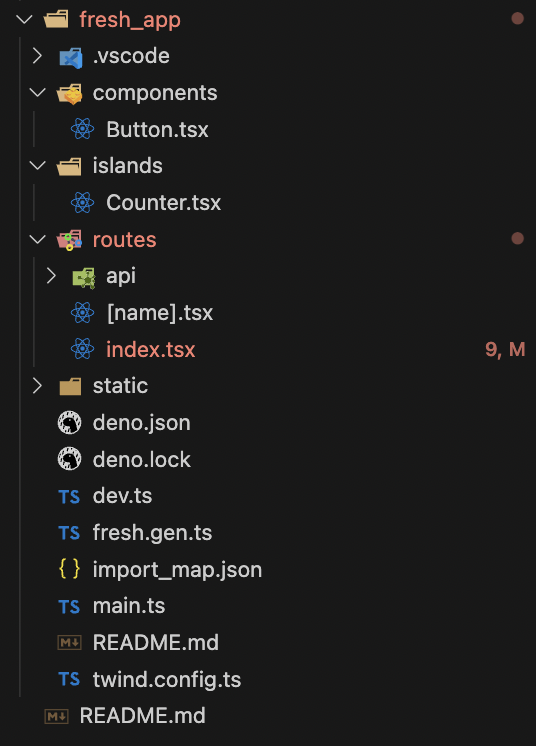Screen dimensions: 536x746
Task: Click the Deno icon beside deno.lock
Action: tap(69, 459)
